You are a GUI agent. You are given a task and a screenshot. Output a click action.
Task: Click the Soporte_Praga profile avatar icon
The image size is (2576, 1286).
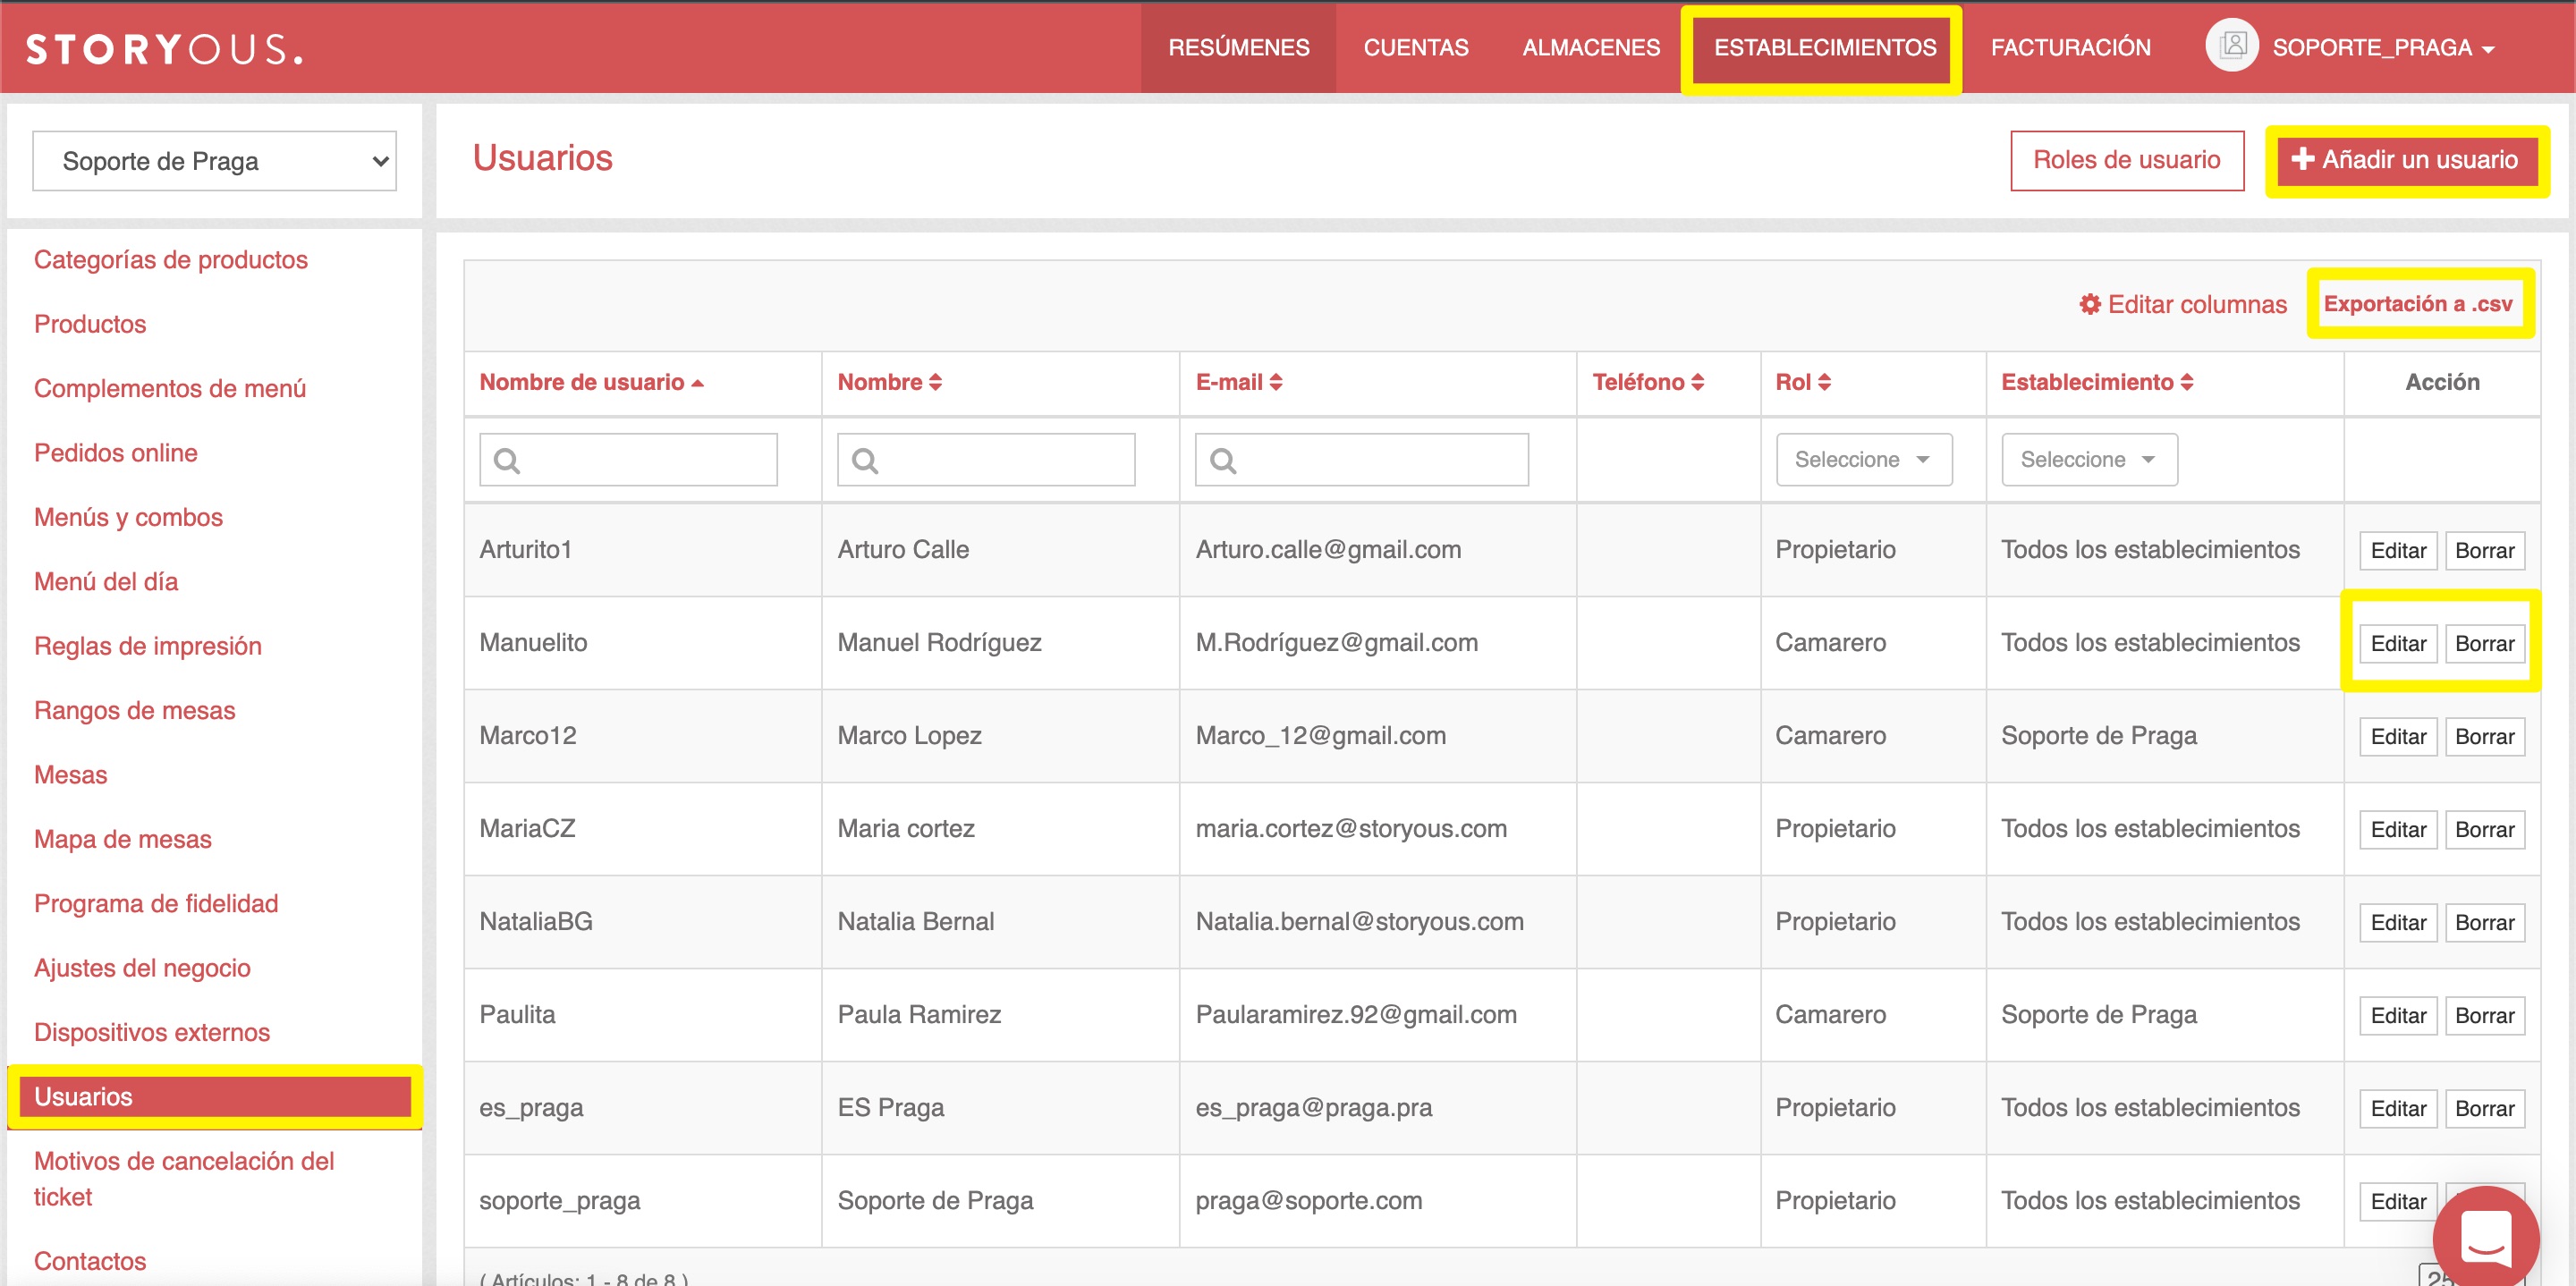pos(2232,46)
